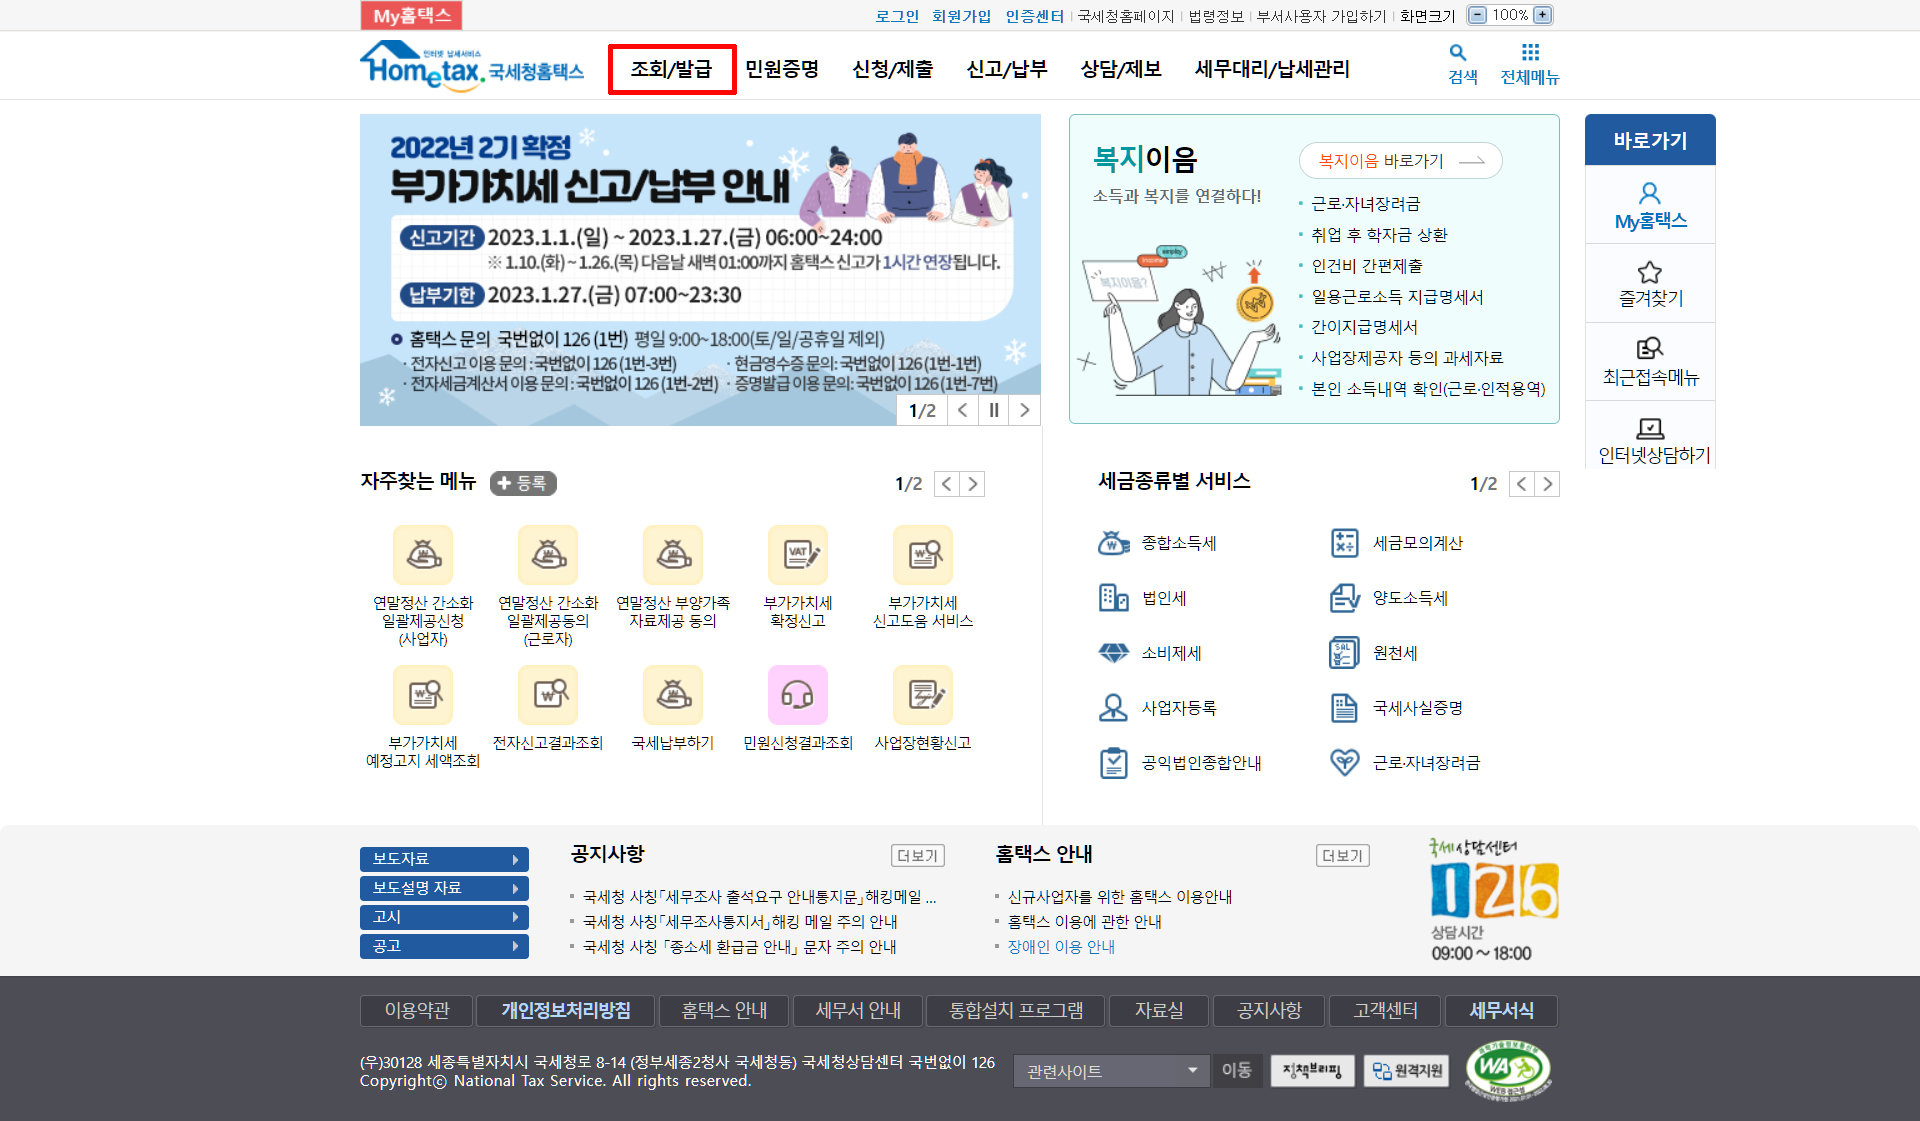
Task: Click the 복지이음 바로가기 button
Action: pyautogui.click(x=1400, y=161)
